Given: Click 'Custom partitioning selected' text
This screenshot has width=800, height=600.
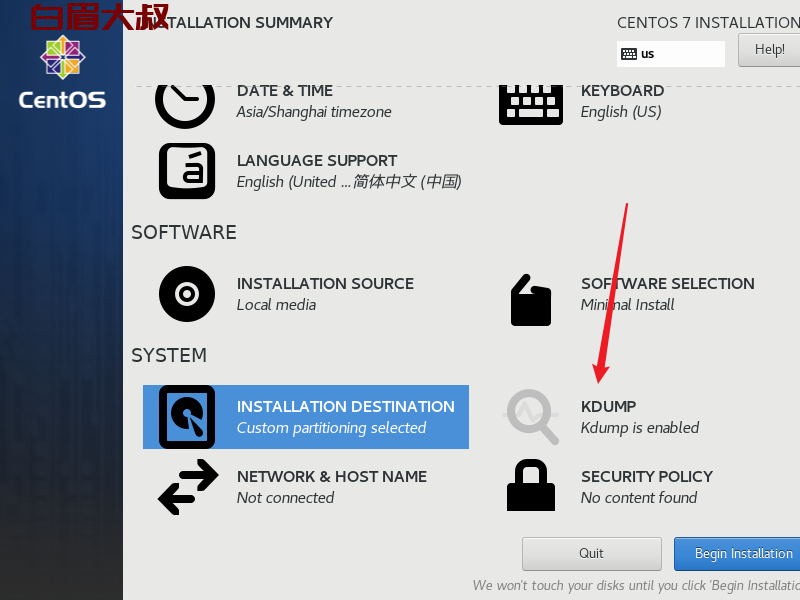Looking at the screenshot, I should (331, 428).
